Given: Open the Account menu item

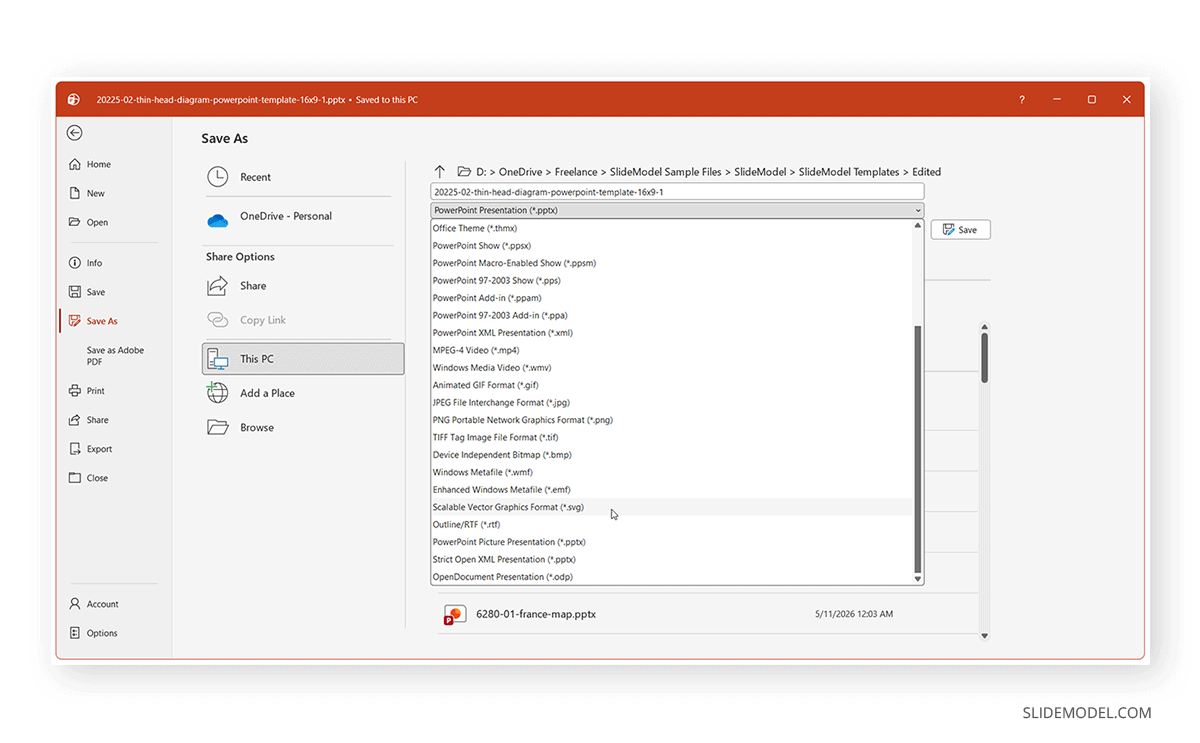Looking at the screenshot, I should pyautogui.click(x=102, y=604).
